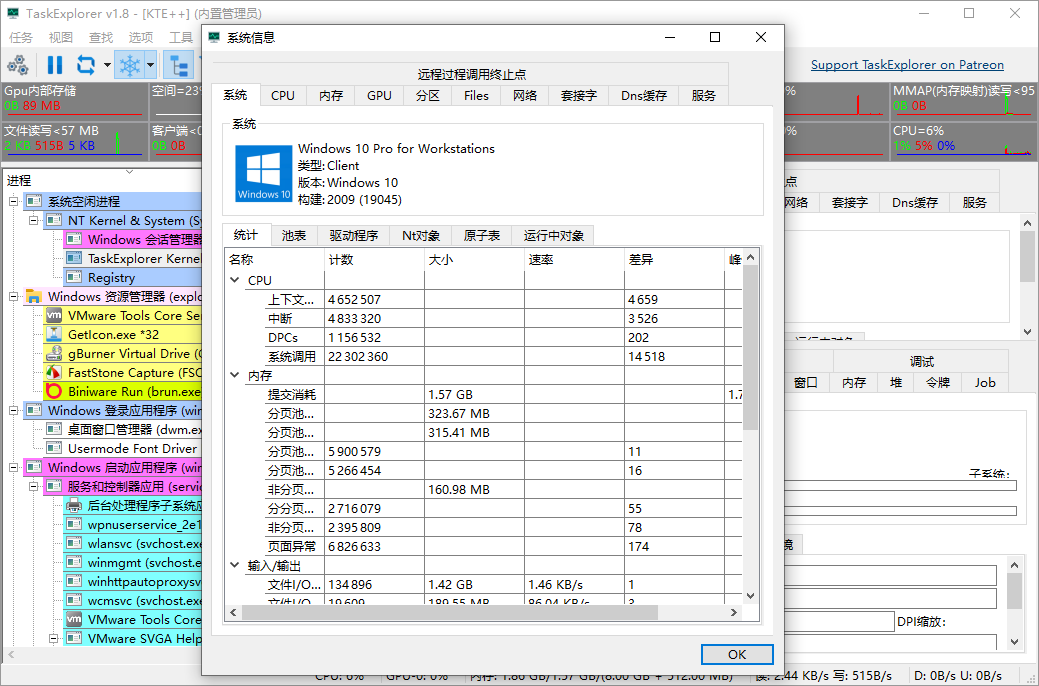Viewport: 1039px width, 686px height.
Task: Click the OK button
Action: (737, 654)
